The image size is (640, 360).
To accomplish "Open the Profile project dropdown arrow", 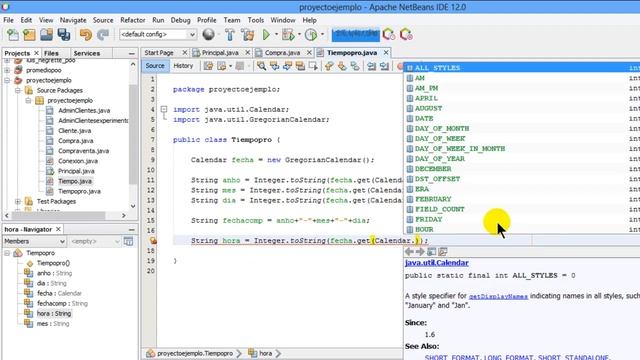I will tap(322, 35).
